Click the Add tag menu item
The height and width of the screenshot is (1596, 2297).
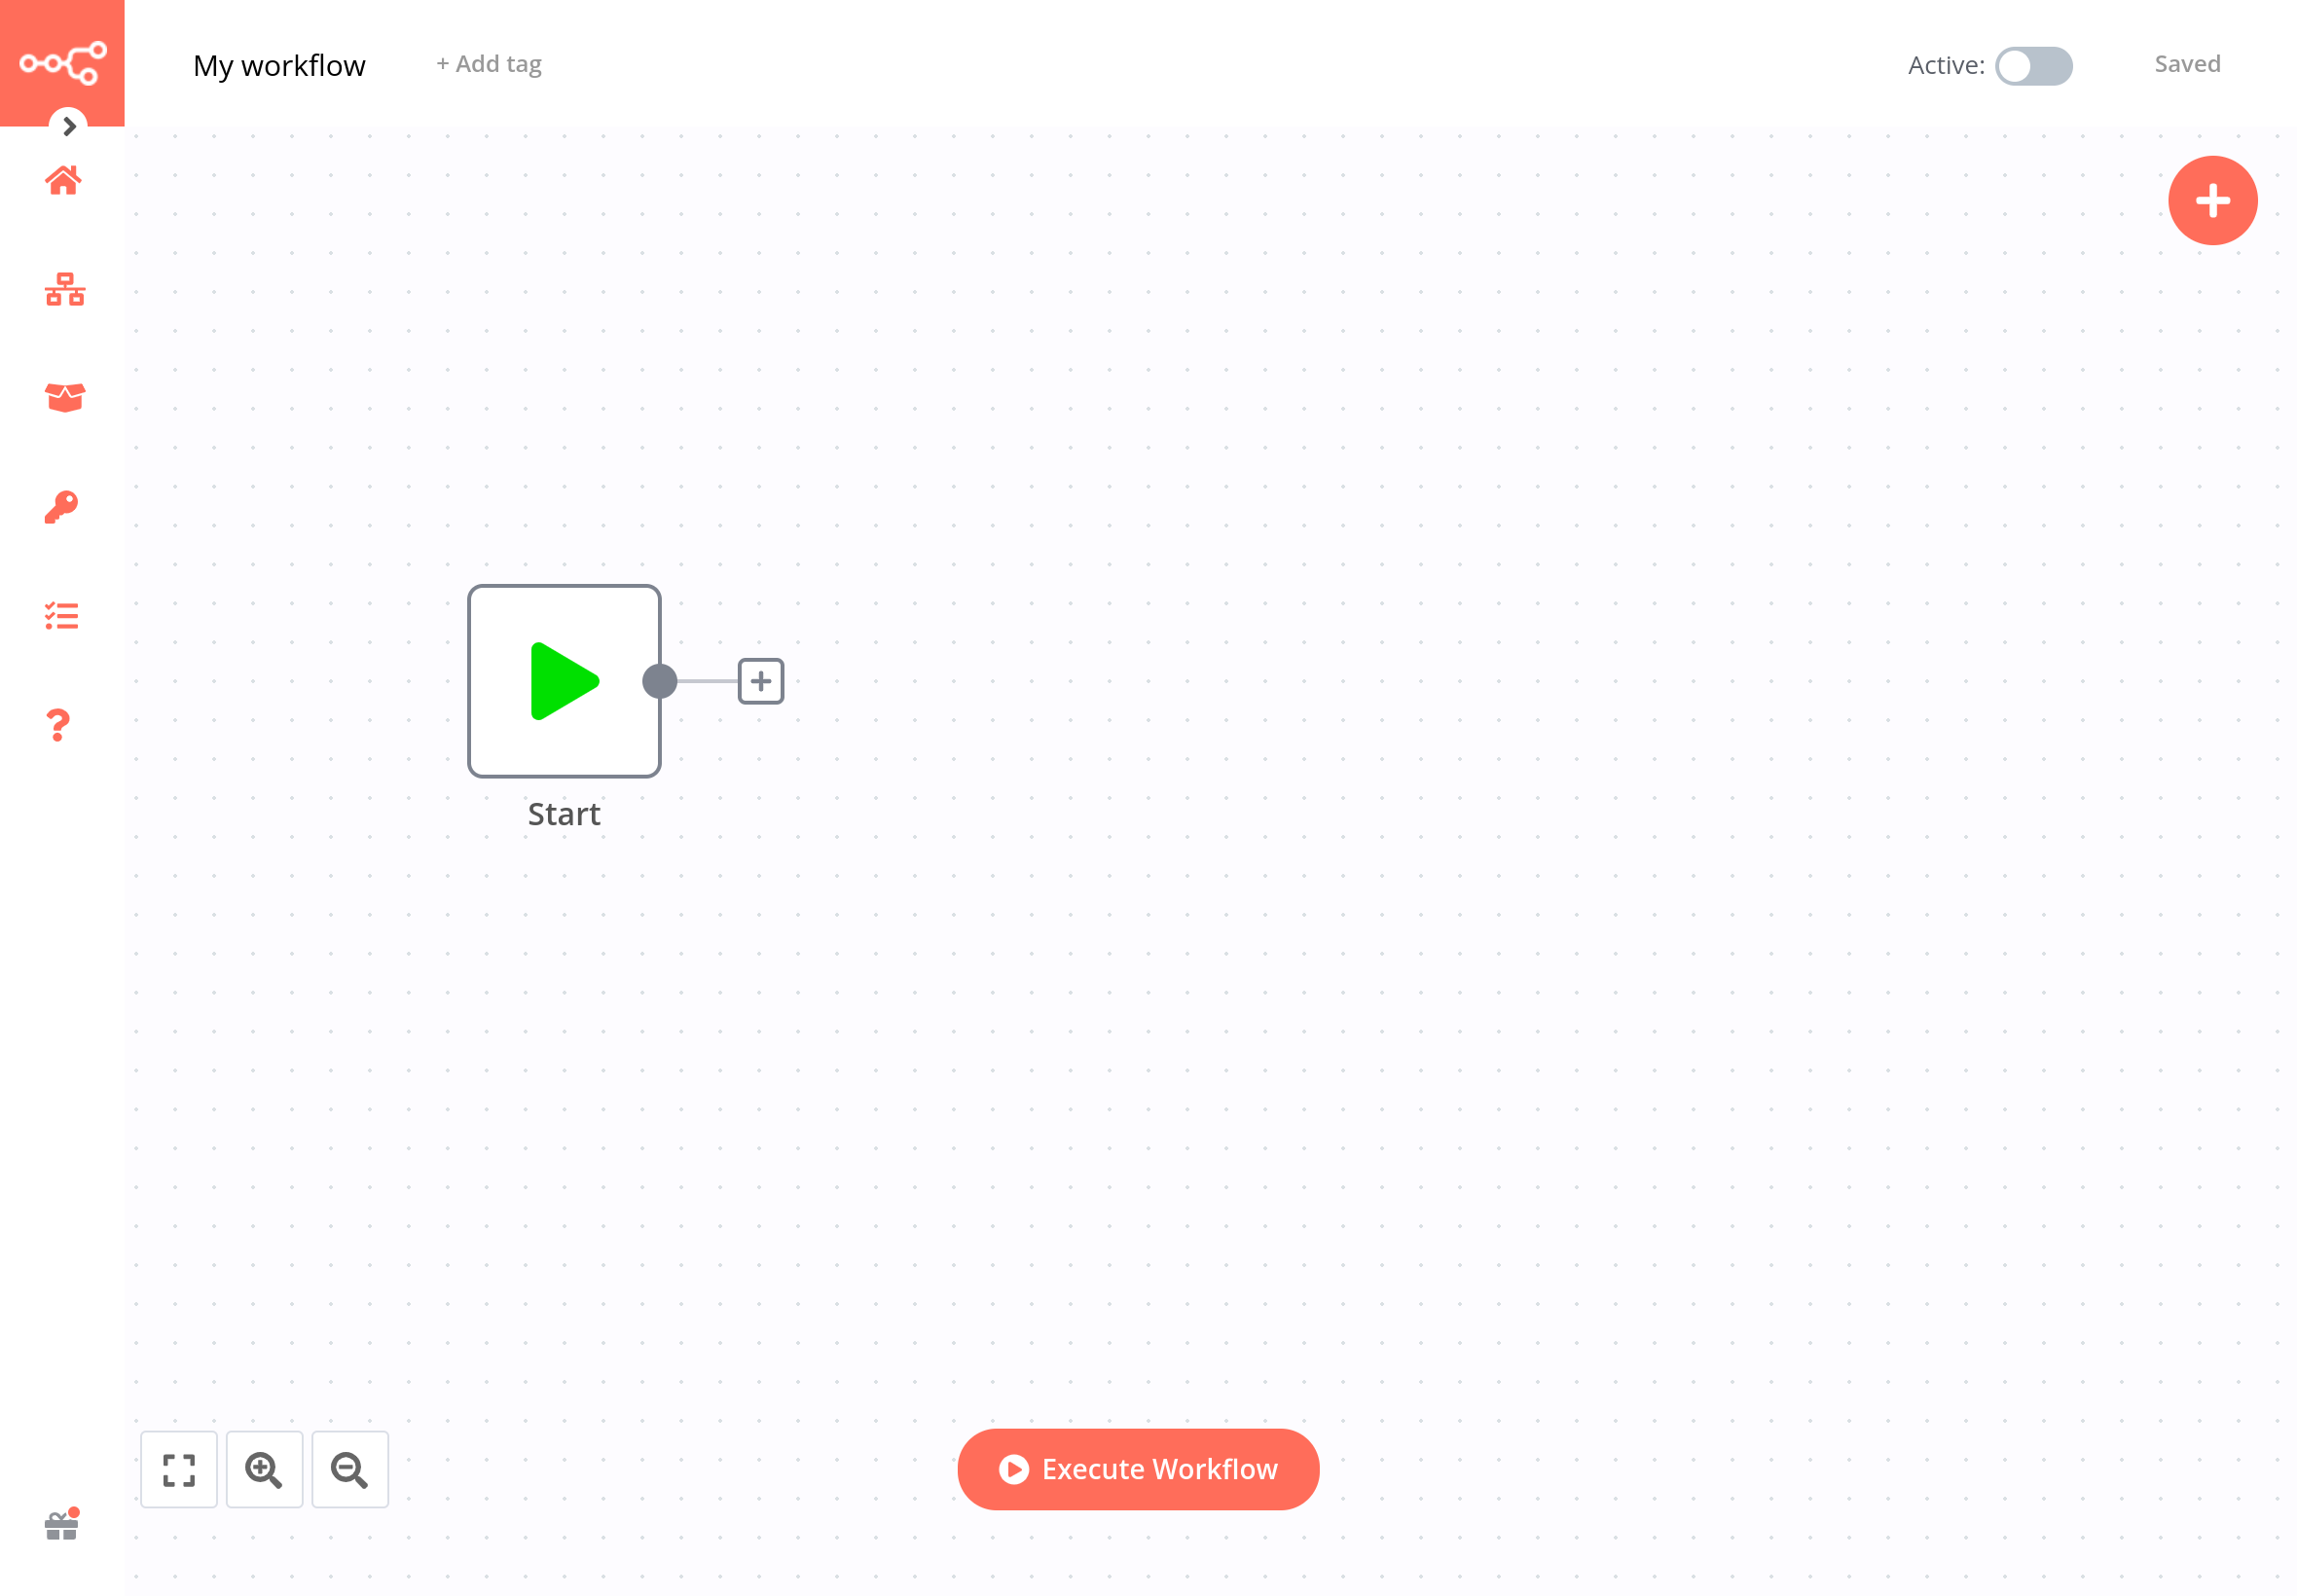tap(487, 64)
